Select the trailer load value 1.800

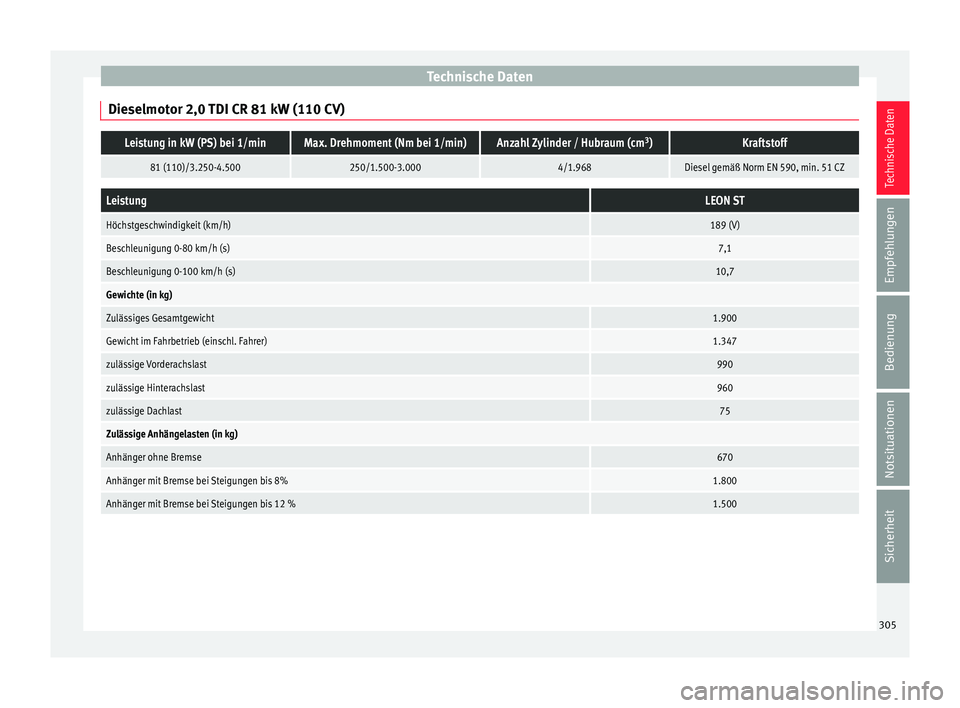(x=725, y=481)
